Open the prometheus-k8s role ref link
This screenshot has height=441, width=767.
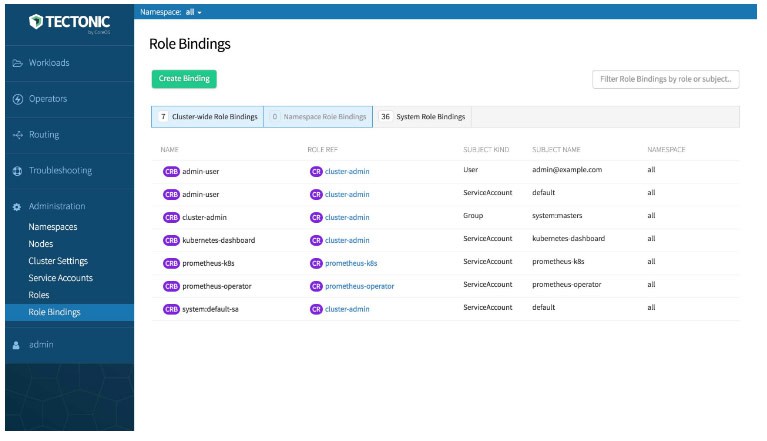pyautogui.click(x=351, y=263)
